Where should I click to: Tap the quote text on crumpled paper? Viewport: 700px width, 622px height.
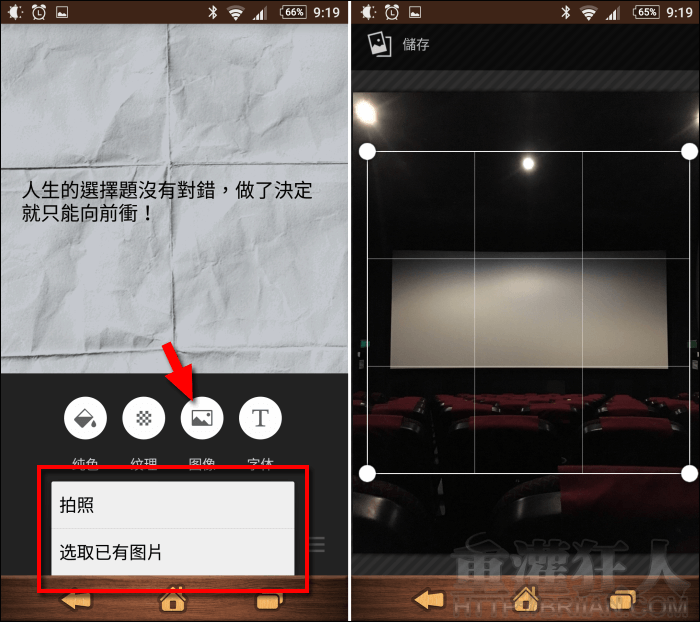(168, 201)
